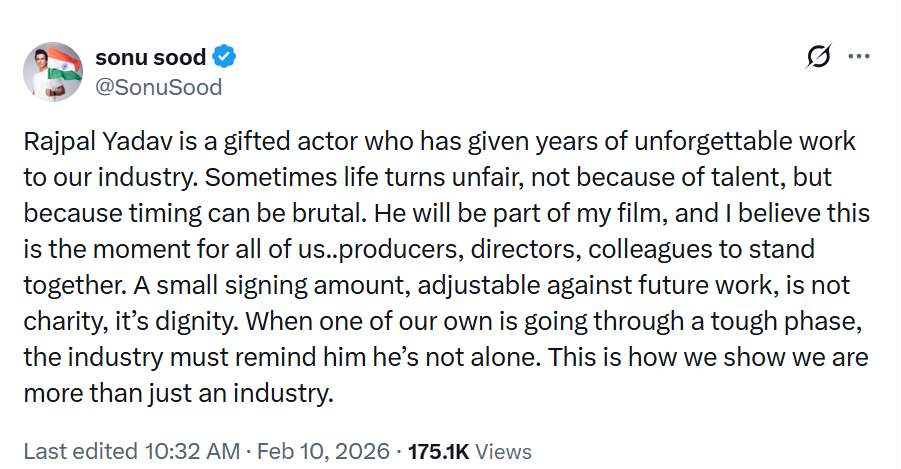This screenshot has height=469, width=901.
Task: Open sonu sood's profile picture
Action: 52,72
